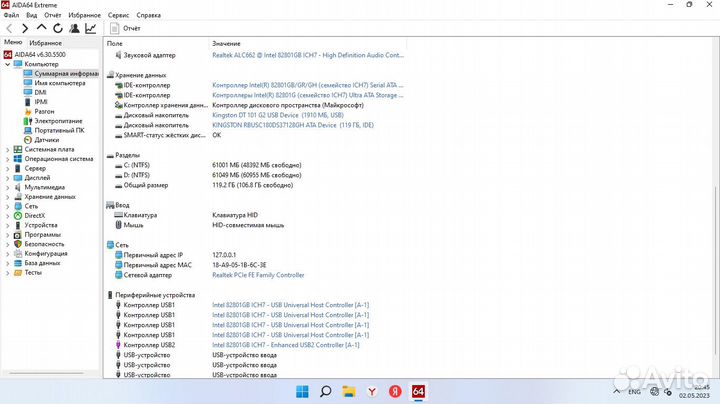Expand the Дисплей tree node
Viewport: 720px width, 404px height.
(x=7, y=178)
